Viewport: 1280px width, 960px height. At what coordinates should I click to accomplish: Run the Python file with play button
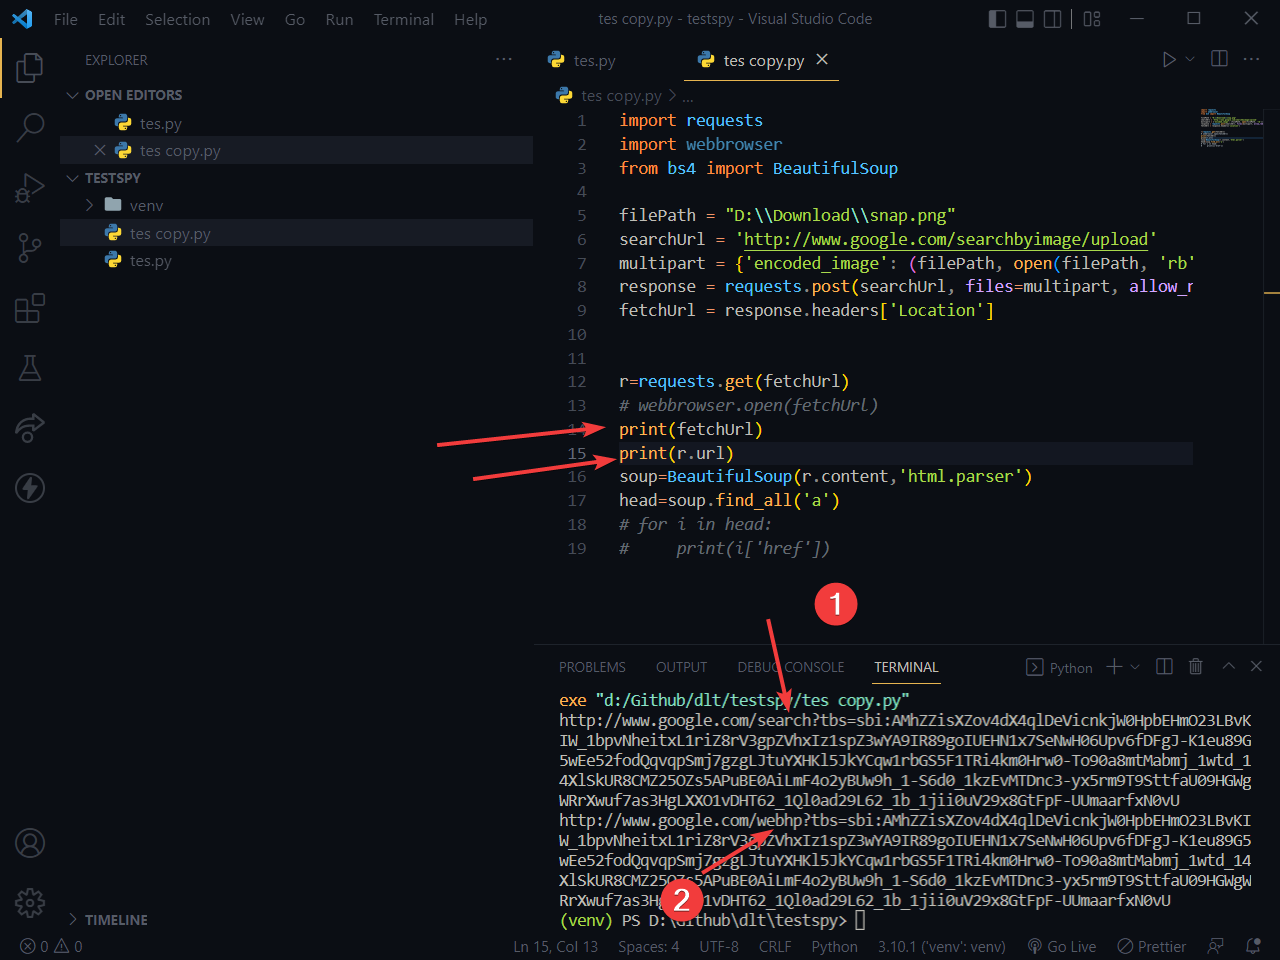1168,60
